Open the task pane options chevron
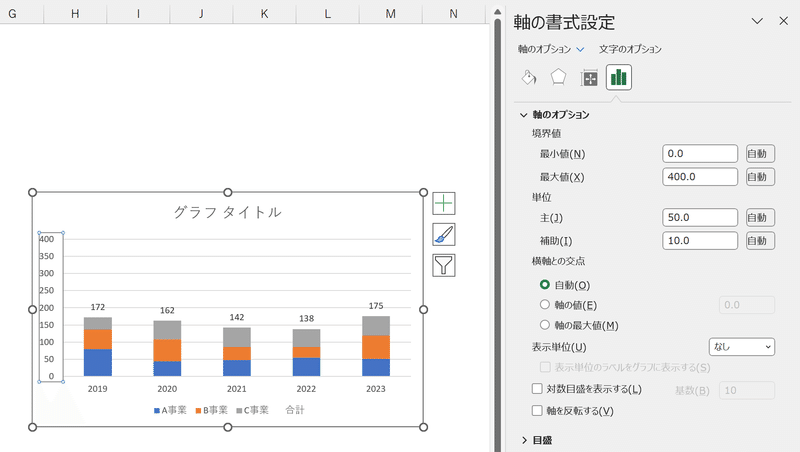 757,21
